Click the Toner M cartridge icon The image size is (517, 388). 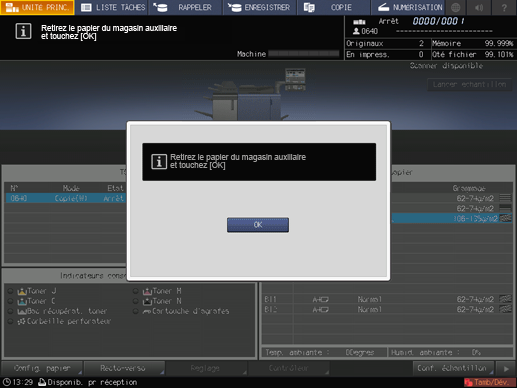[x=147, y=291]
